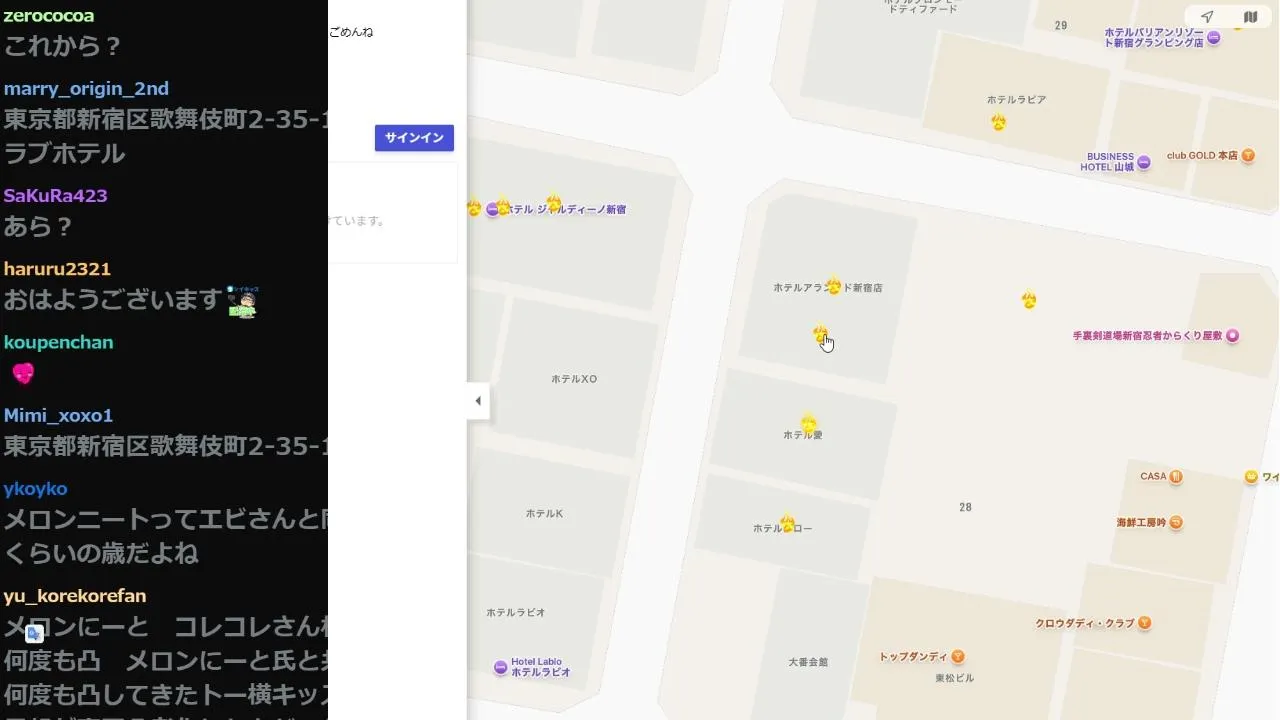Image resolution: width=1280 pixels, height=720 pixels.
Task: Open 海鮮工房吟 restaurant pin
Action: click(1176, 522)
